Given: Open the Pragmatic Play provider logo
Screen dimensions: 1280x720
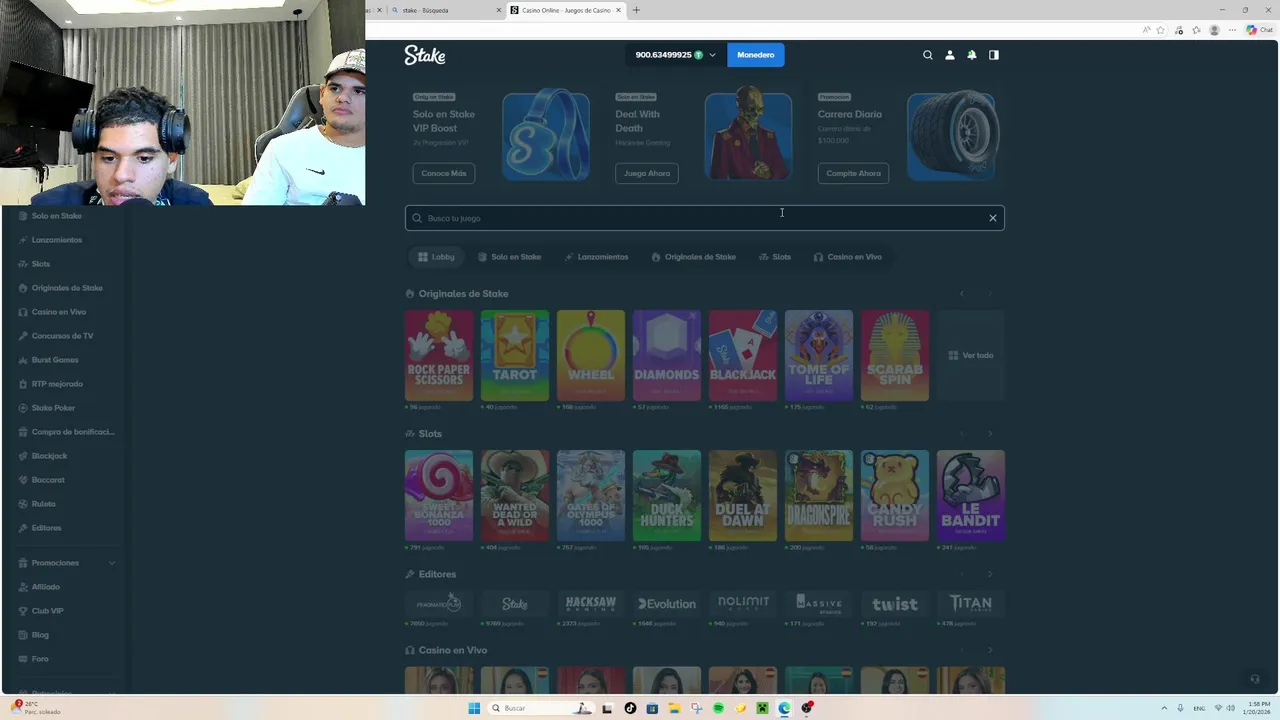Looking at the screenshot, I should (439, 603).
